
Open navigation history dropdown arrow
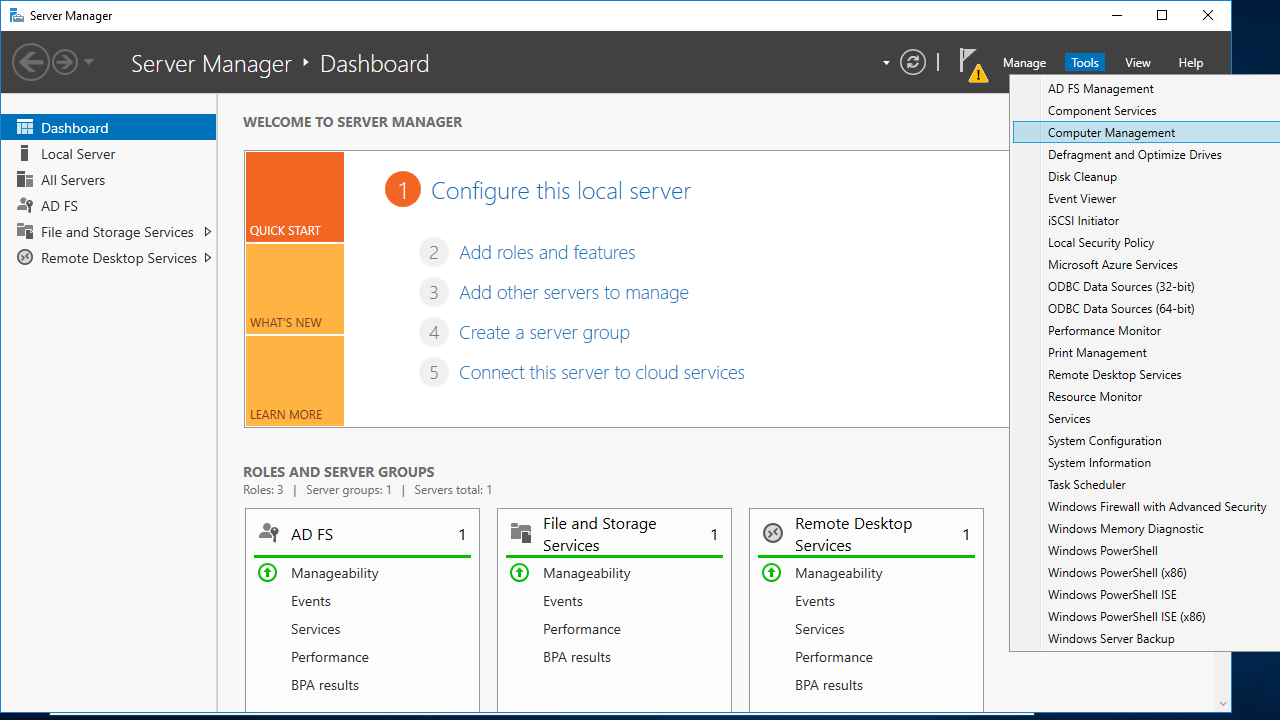click(89, 63)
